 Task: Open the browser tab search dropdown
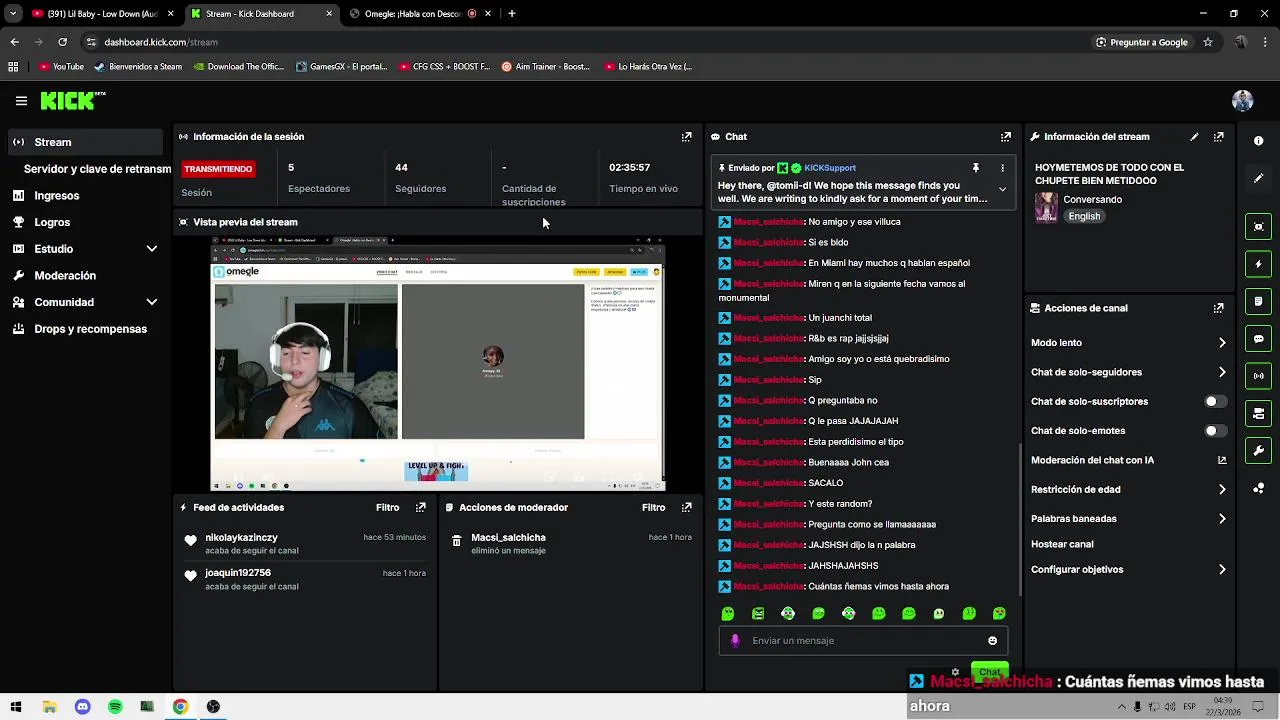coord(13,14)
